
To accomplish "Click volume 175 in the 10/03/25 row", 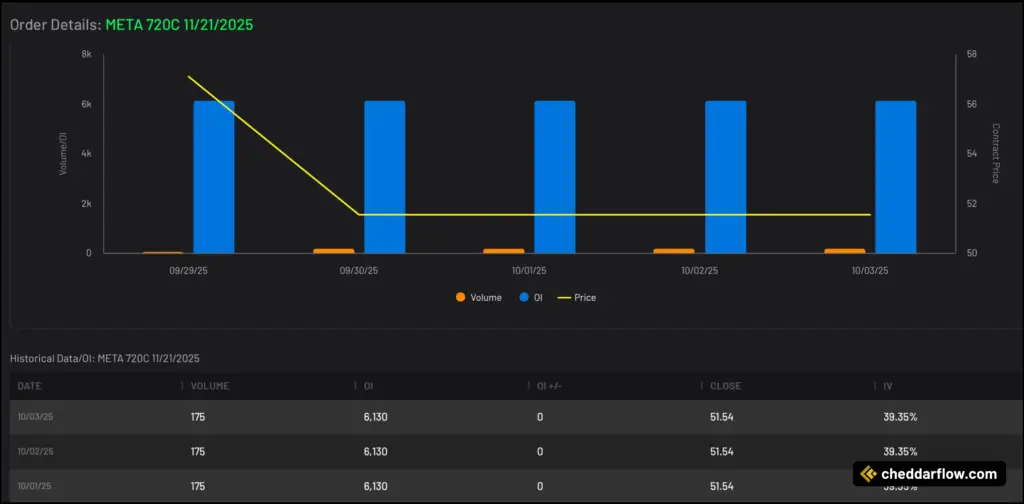I will click(x=198, y=417).
